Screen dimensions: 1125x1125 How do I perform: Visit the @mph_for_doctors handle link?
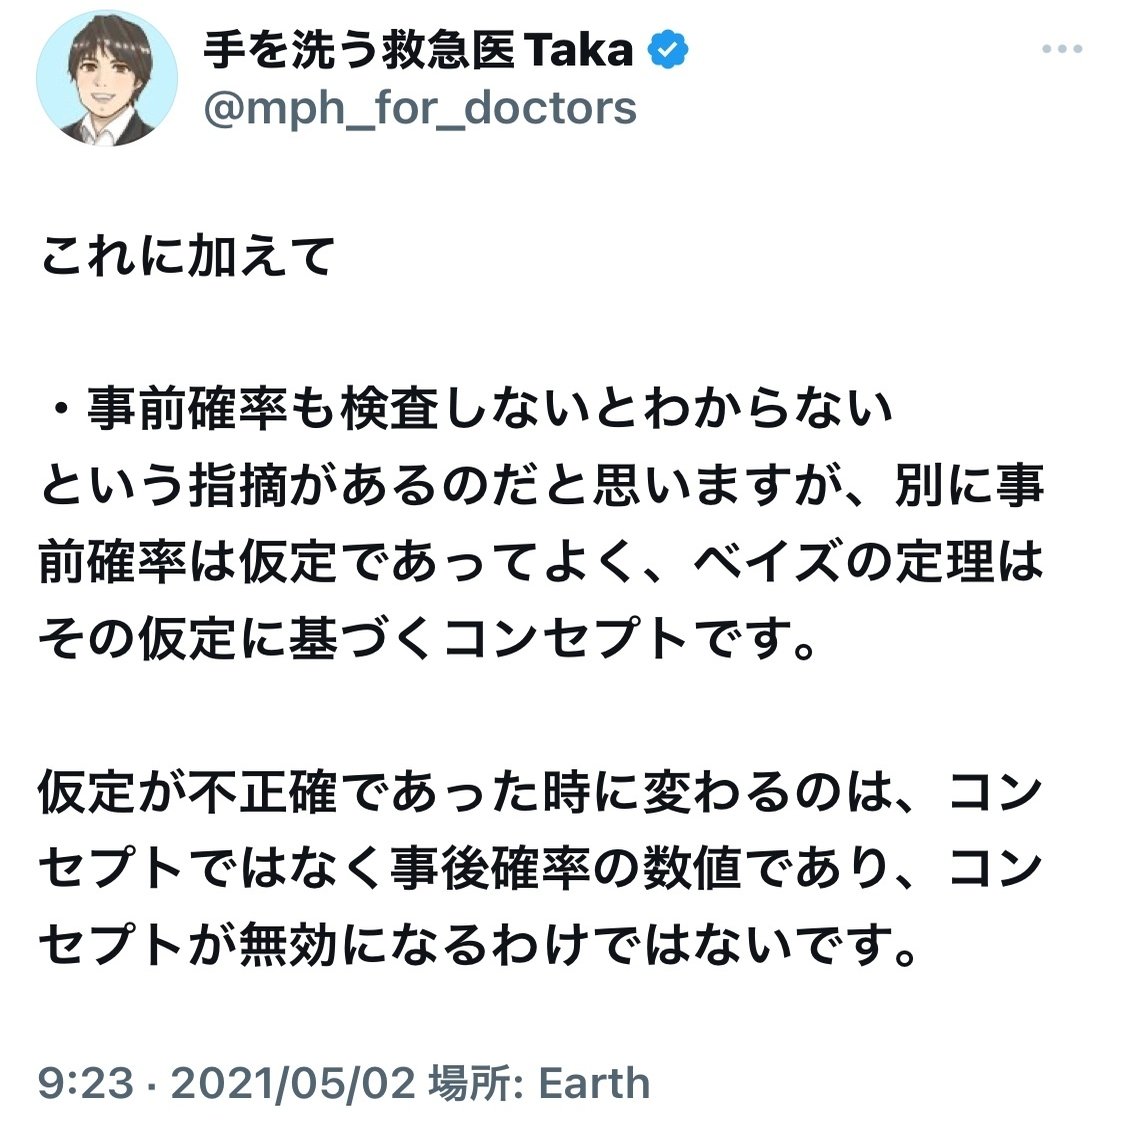420,108
